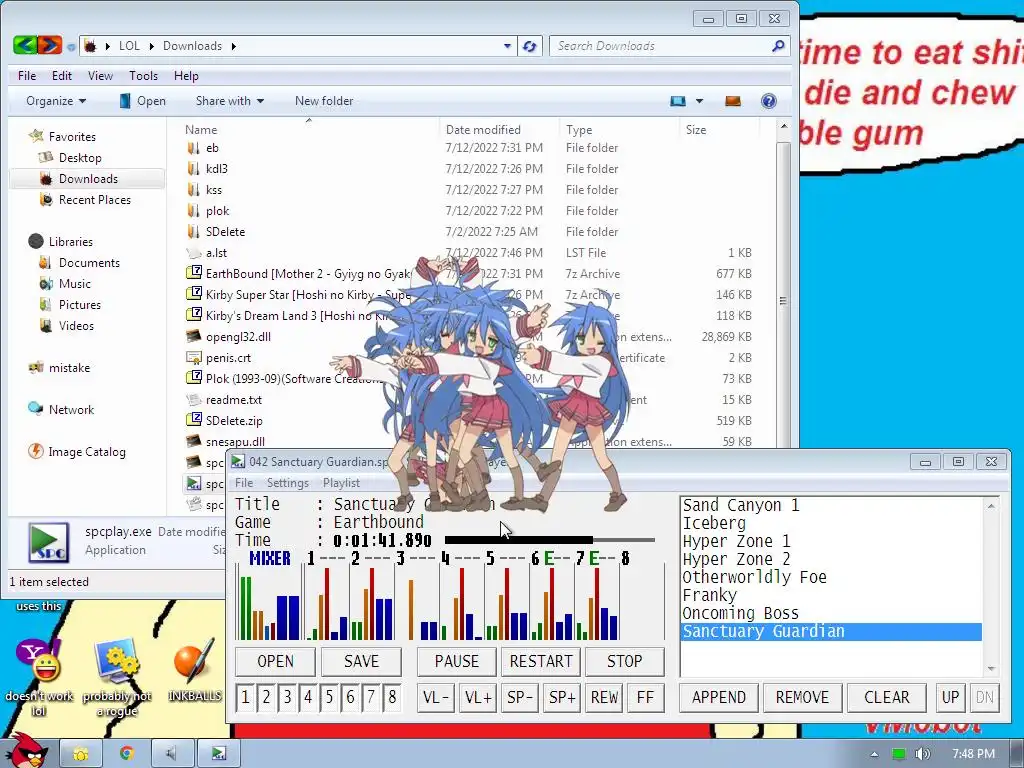Select the opengl32.dll file icon
Viewport: 1024px width, 768px height.
click(193, 337)
